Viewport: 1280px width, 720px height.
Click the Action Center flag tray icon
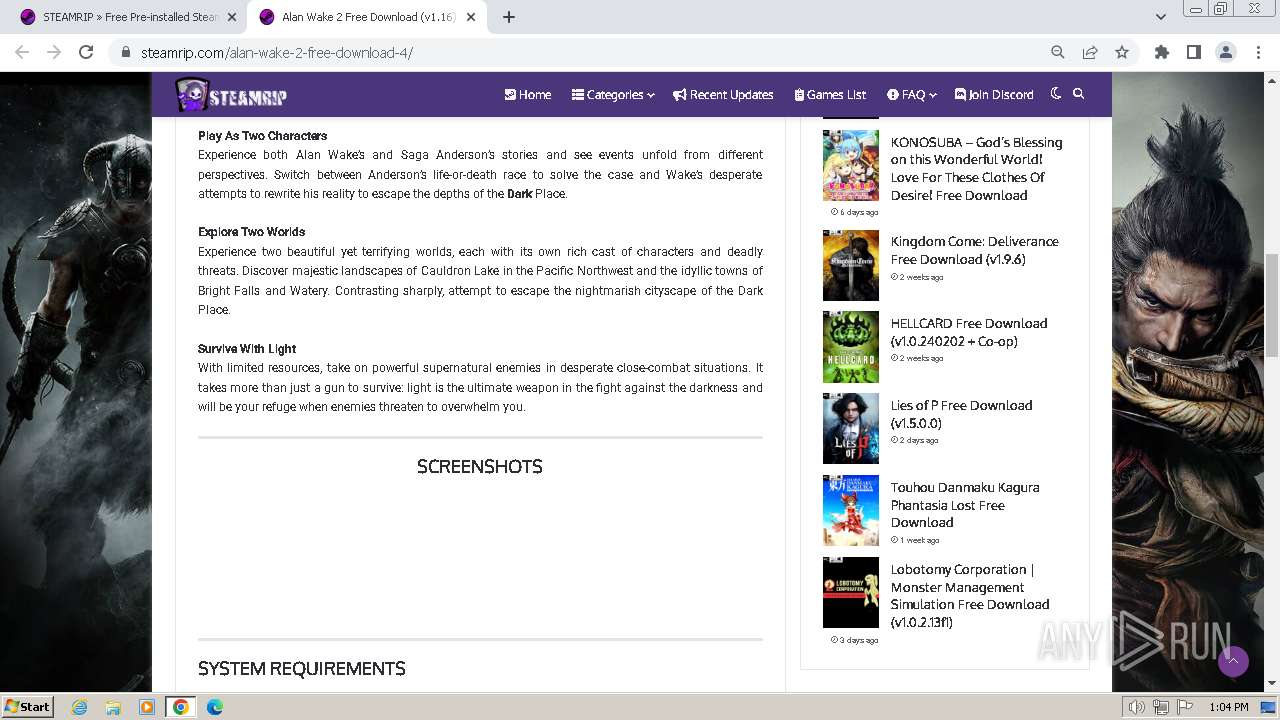(x=1186, y=707)
